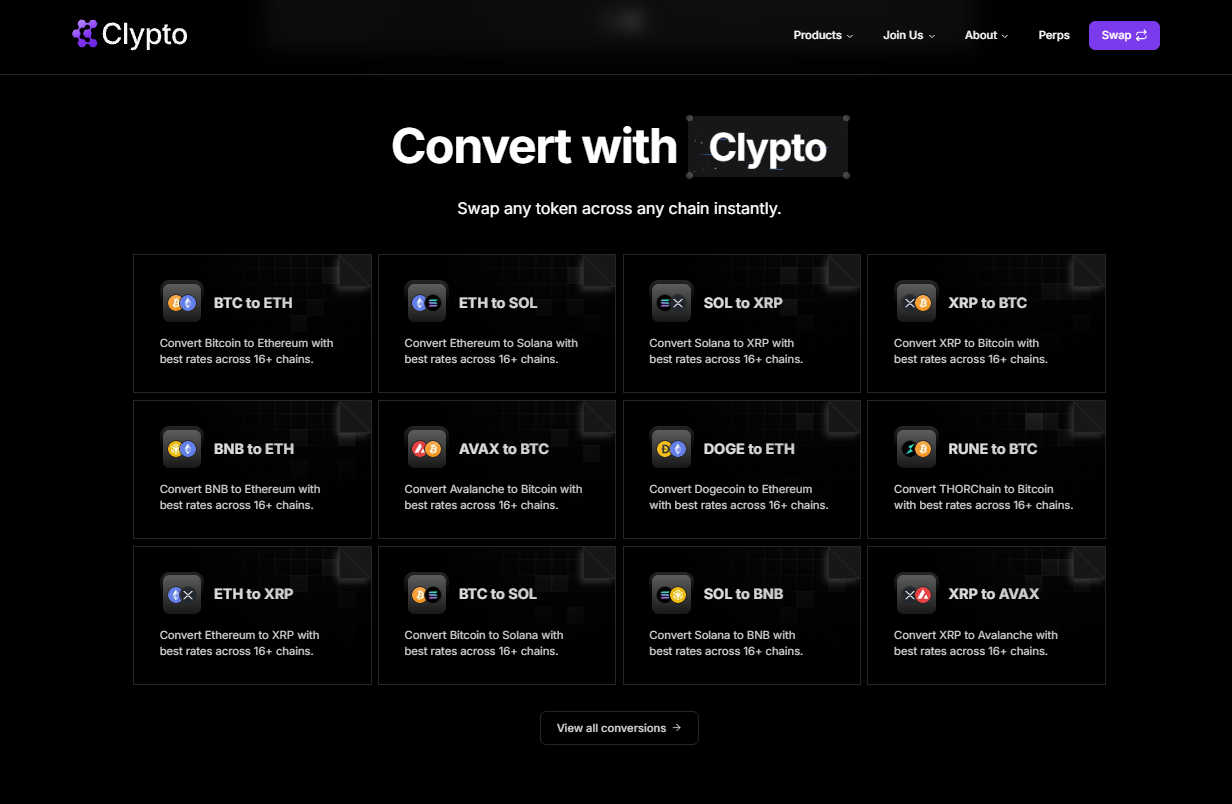
Task: Click the BNB to ETH coin pair icon
Action: tap(182, 449)
